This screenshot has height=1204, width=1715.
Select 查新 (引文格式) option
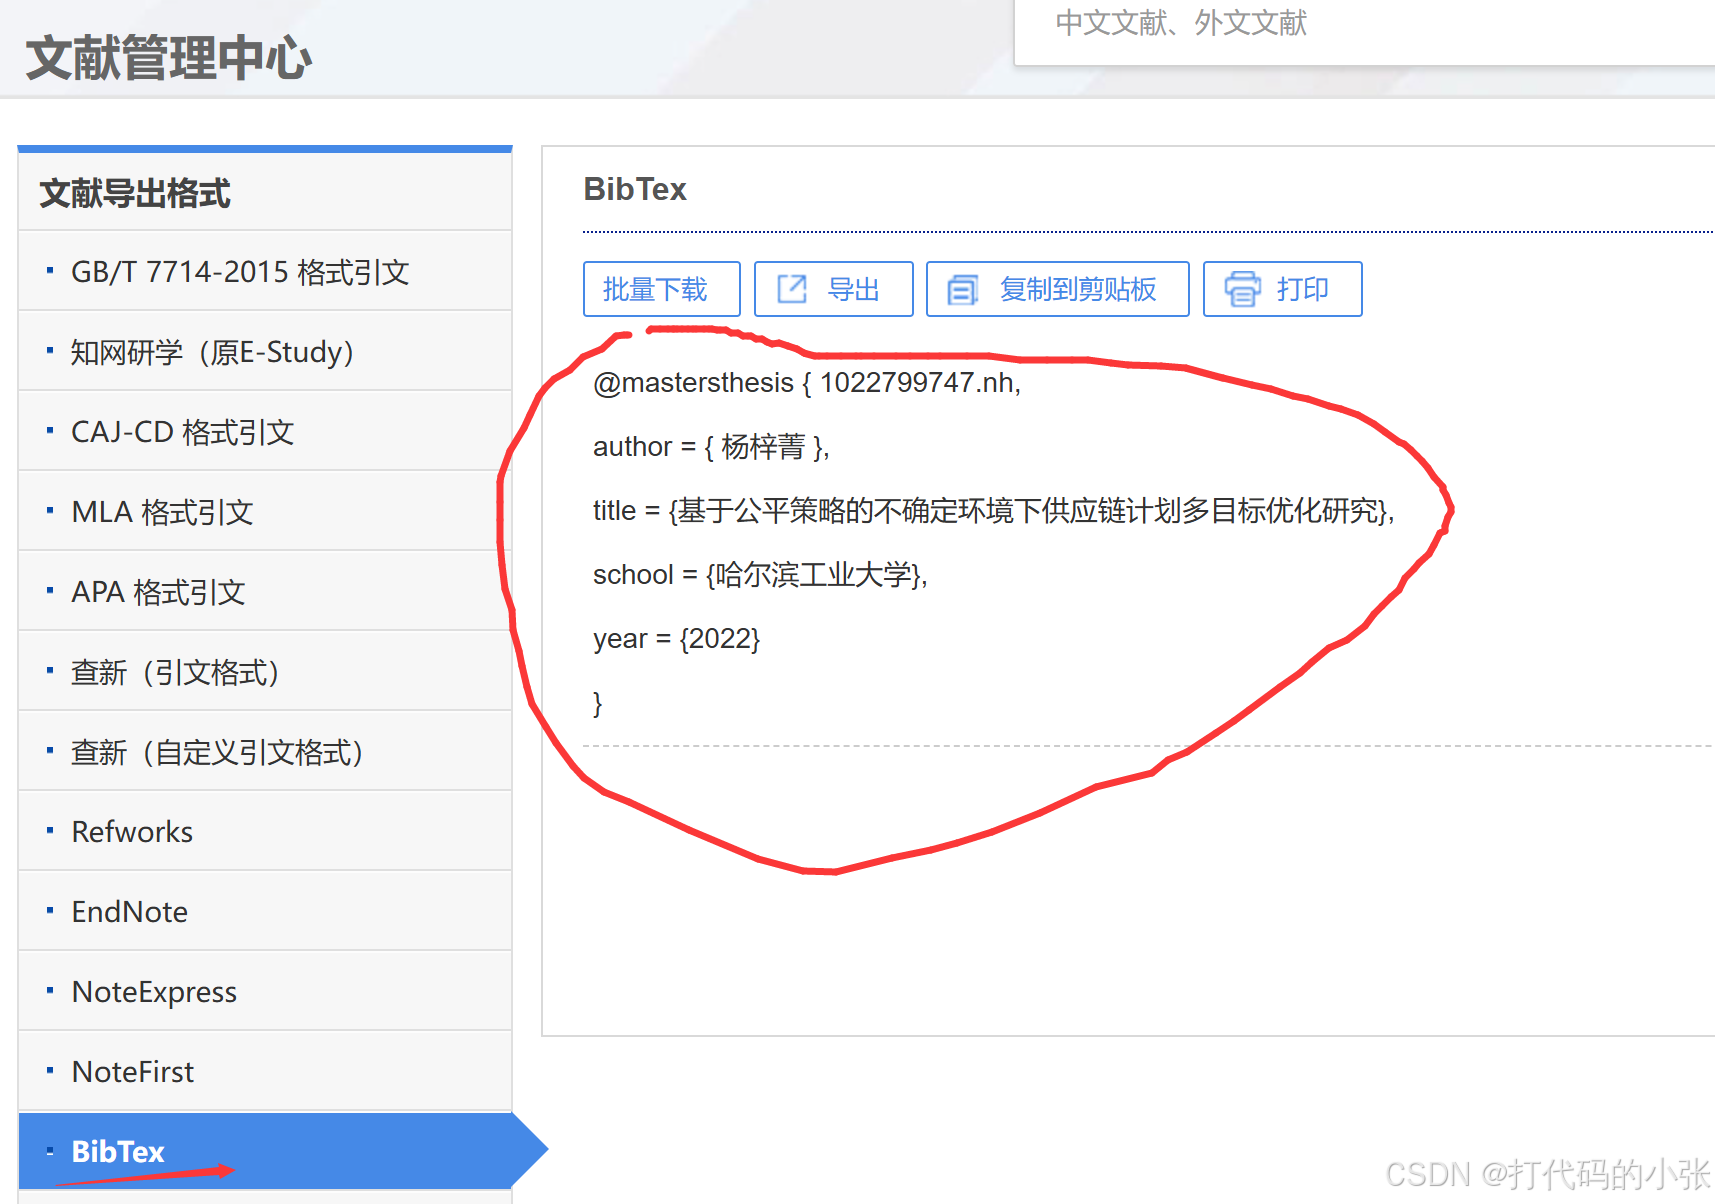(x=265, y=671)
